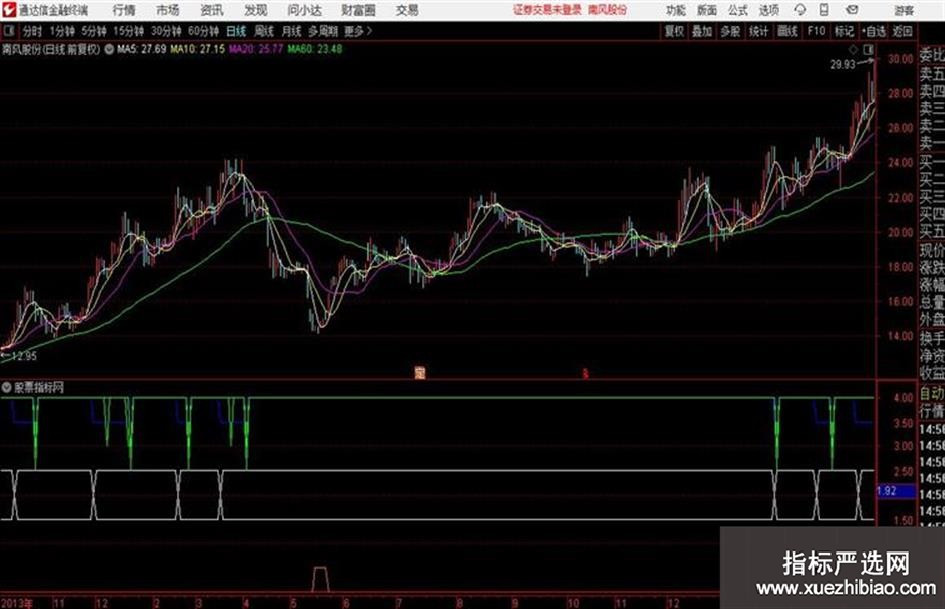Click the 统计 toolbar button
This screenshot has width=945, height=609.
(759, 31)
